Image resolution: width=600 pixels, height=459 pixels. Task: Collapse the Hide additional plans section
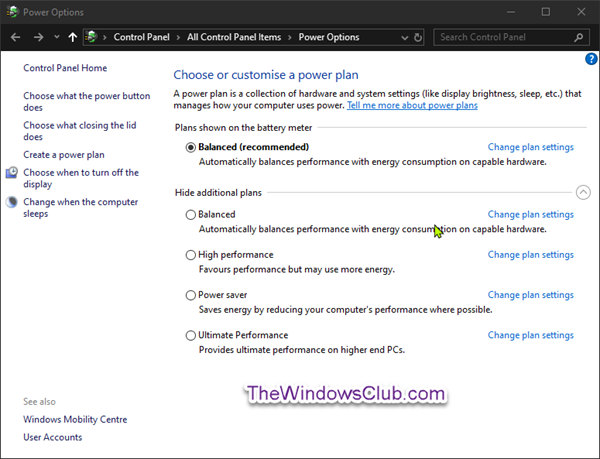[x=582, y=192]
